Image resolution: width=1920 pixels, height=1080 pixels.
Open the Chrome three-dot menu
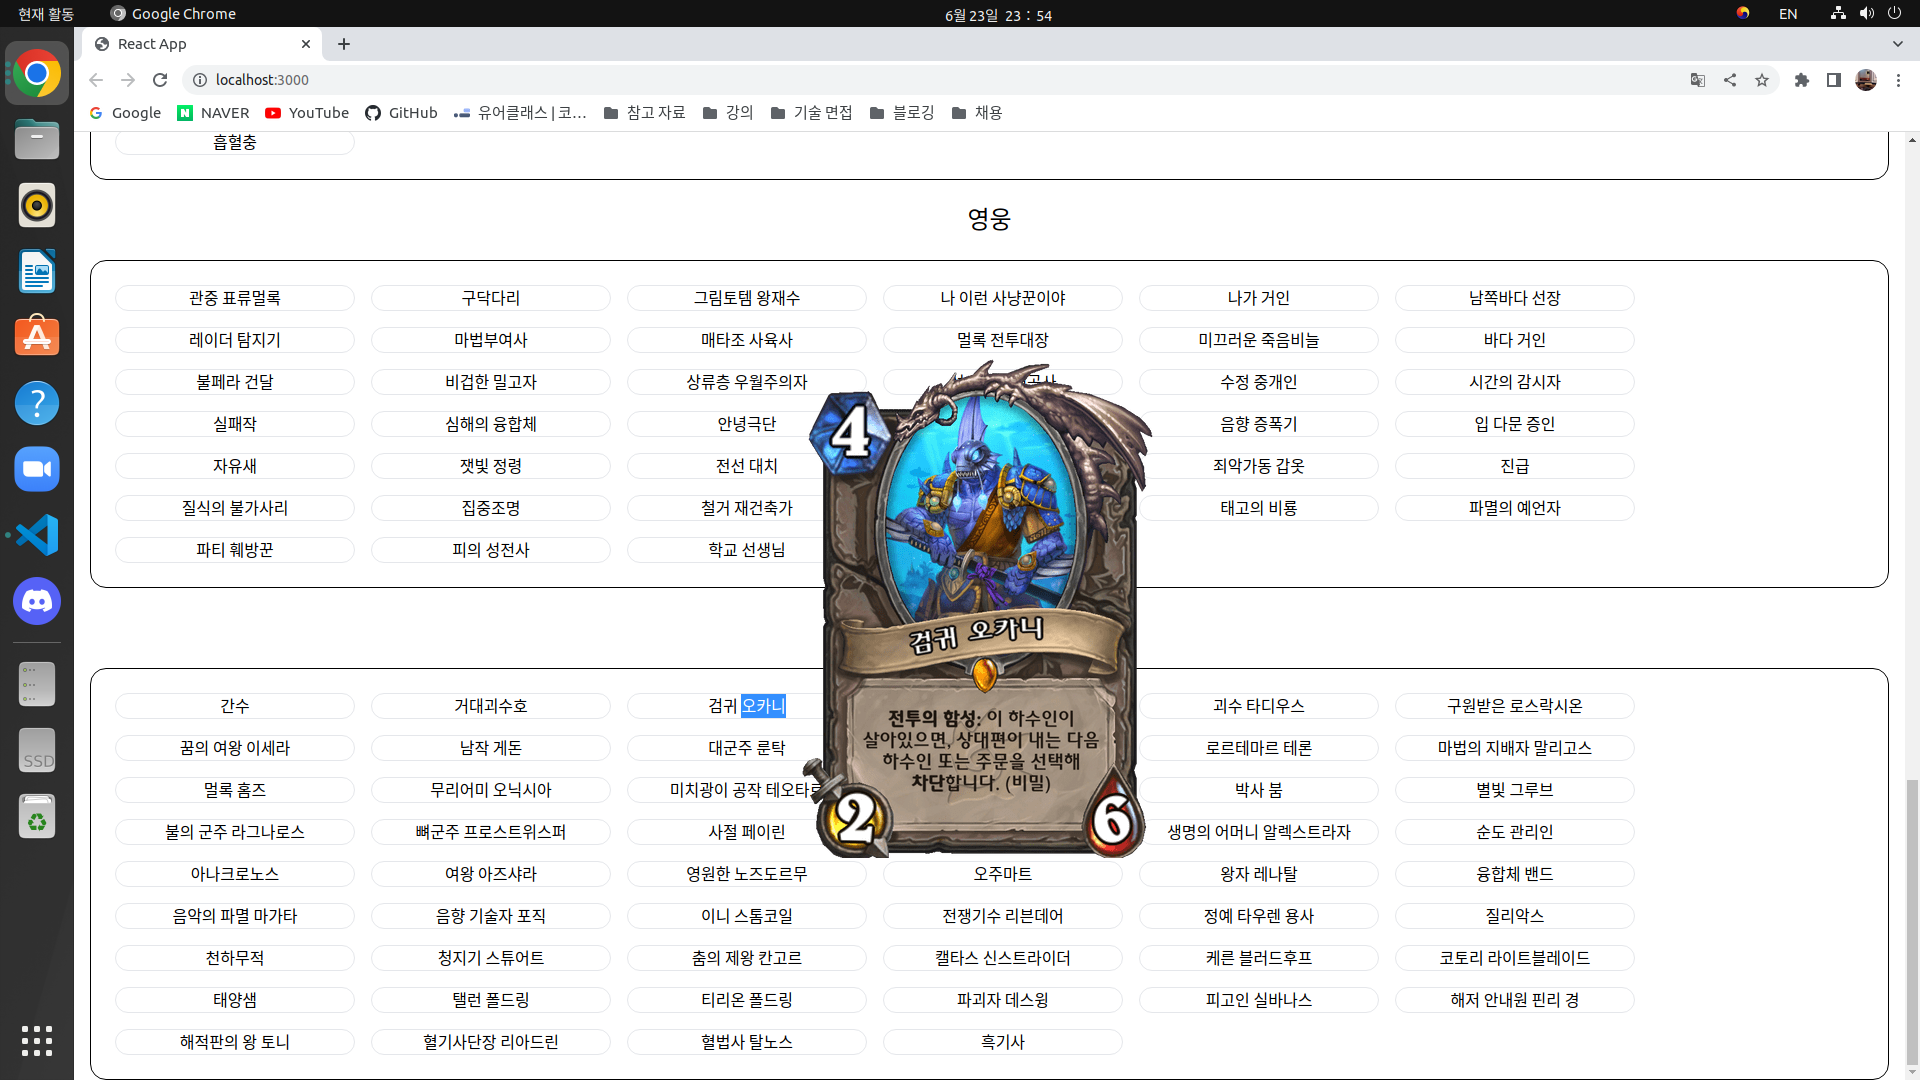point(1898,80)
